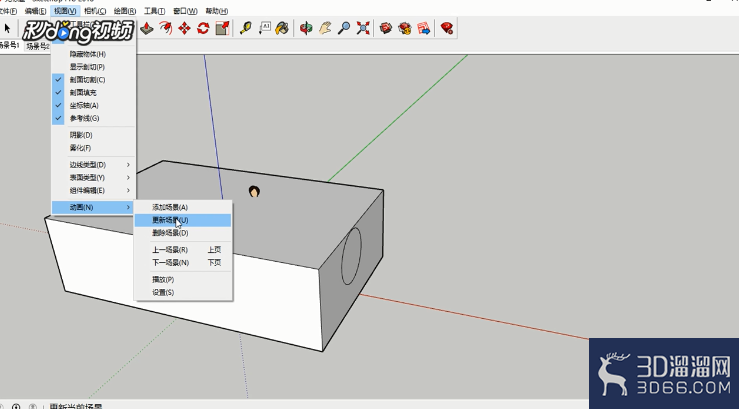
Task: Open the 绘图(R) menu
Action: [x=125, y=10]
